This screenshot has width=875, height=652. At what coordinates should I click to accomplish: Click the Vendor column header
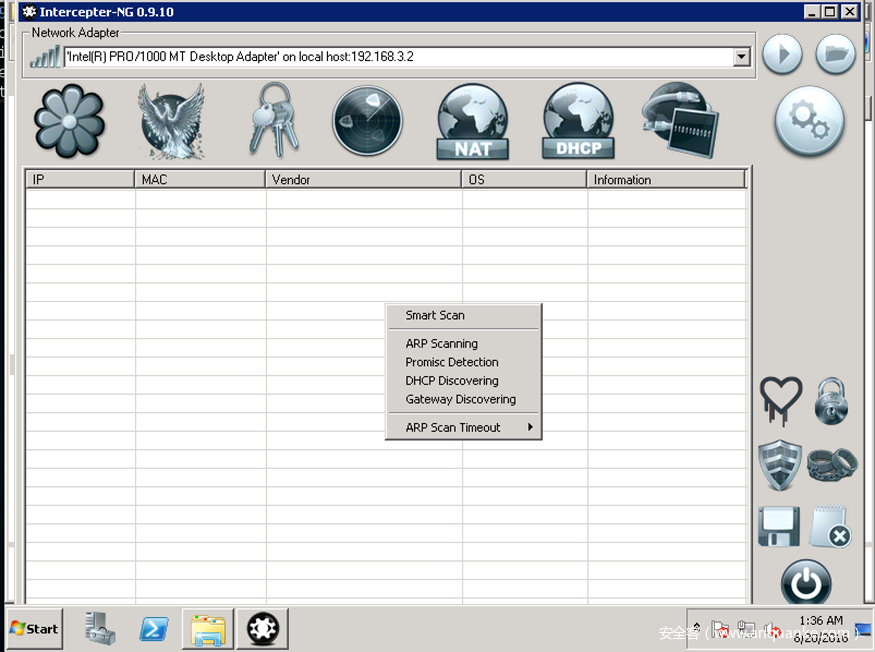click(363, 180)
